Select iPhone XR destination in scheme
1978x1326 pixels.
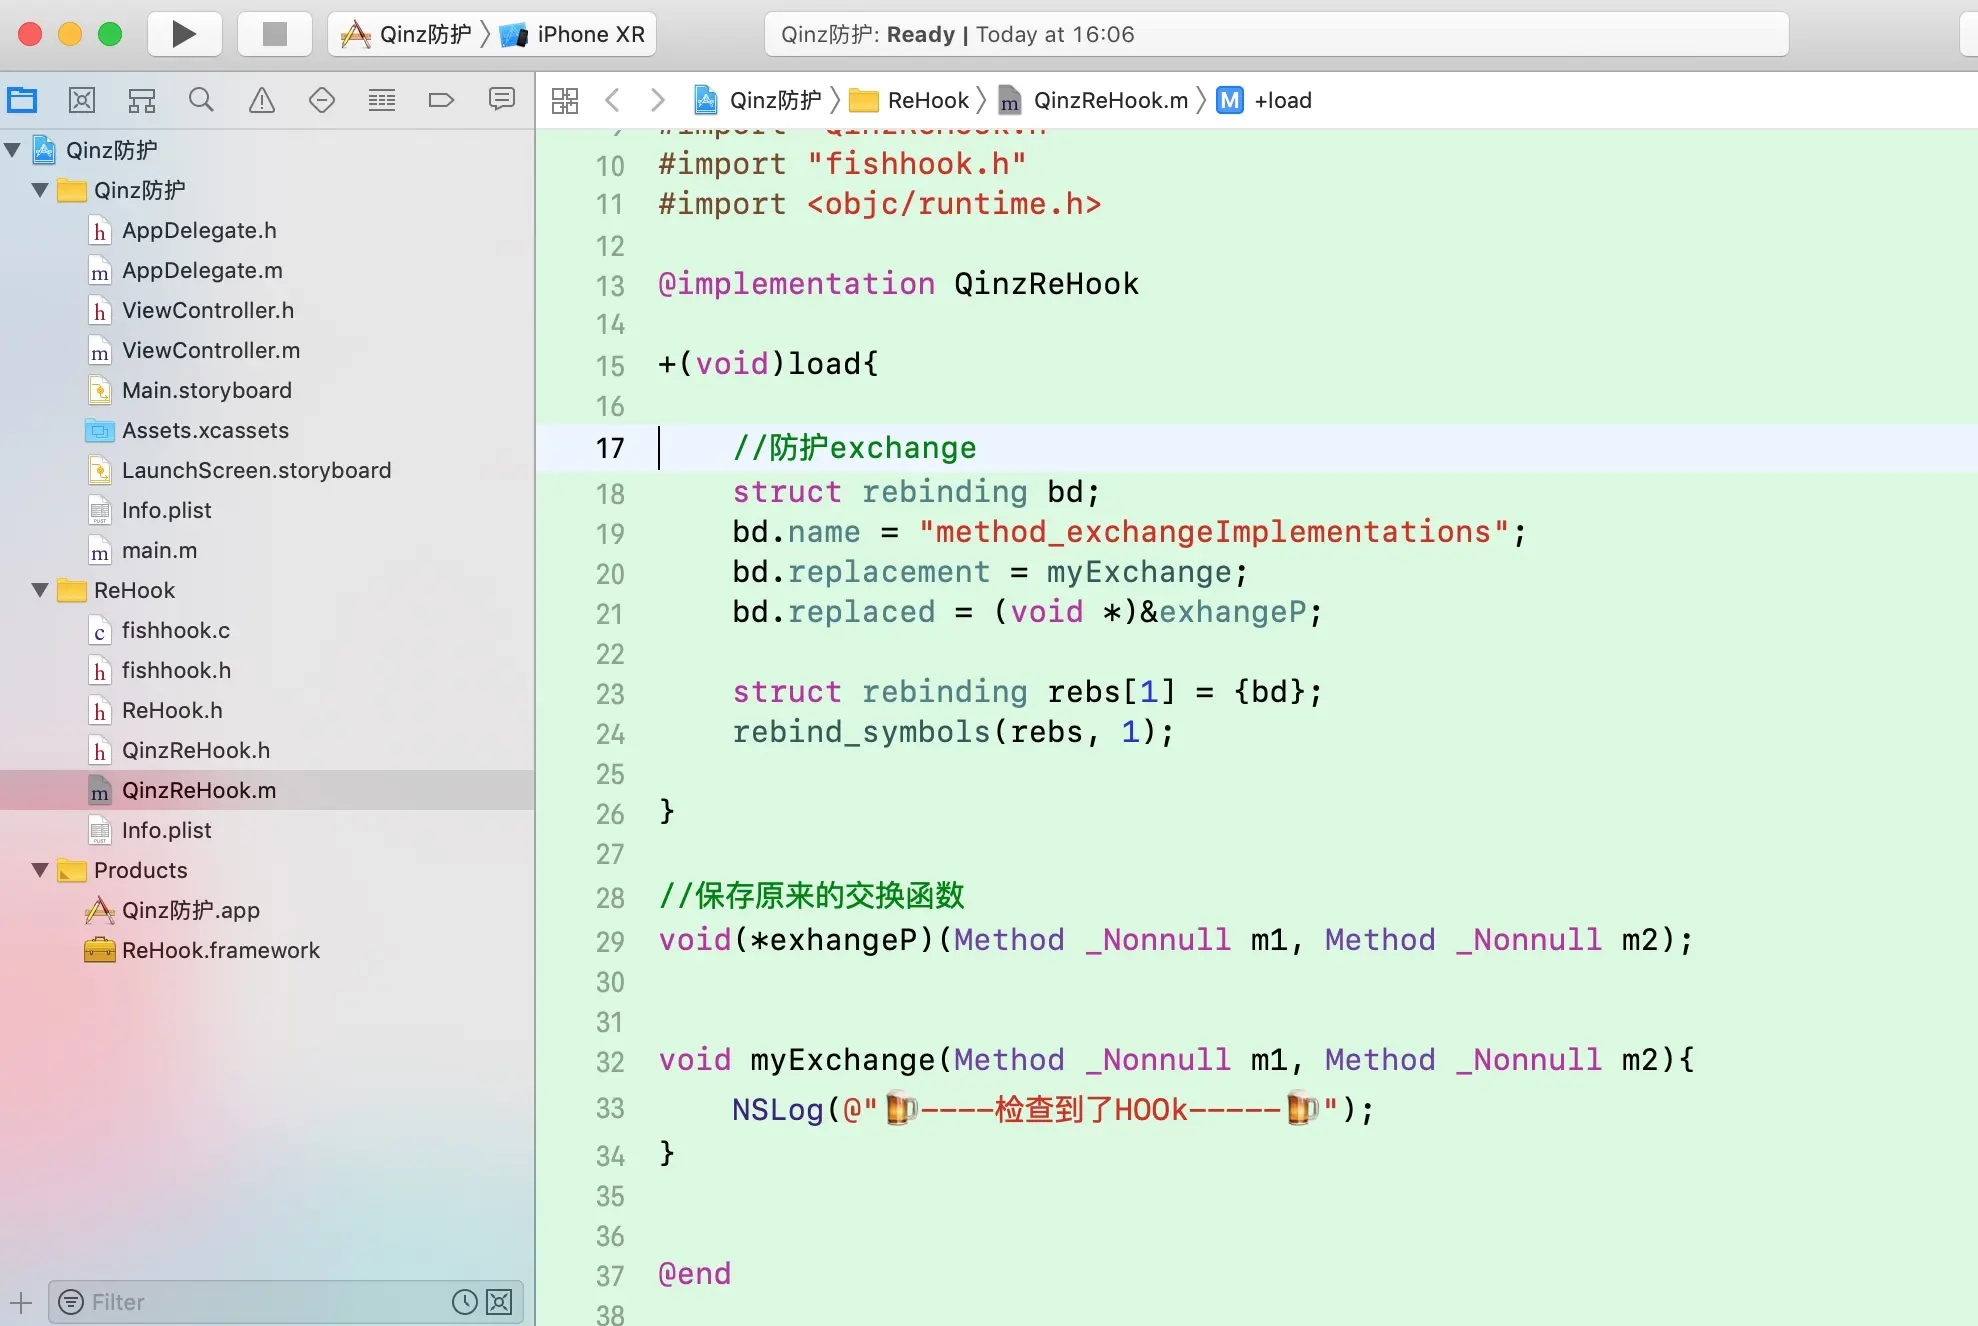(590, 35)
